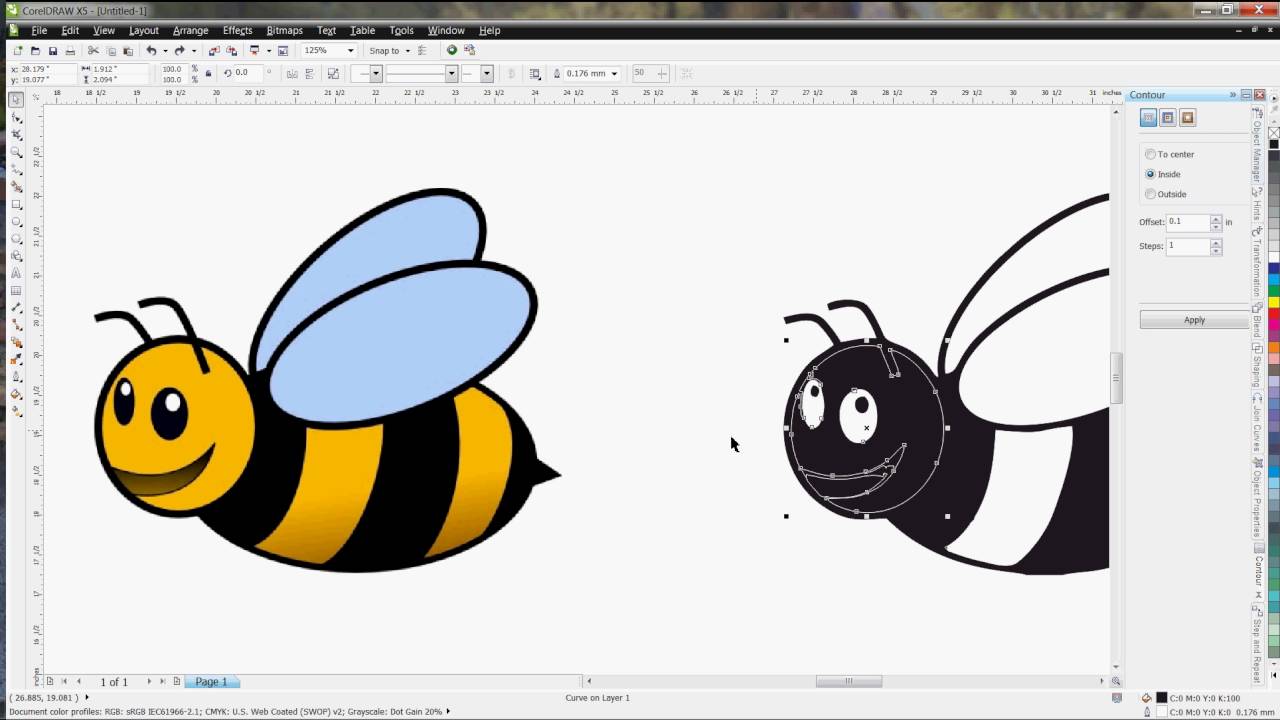
Task: Select the Outside contour option
Action: tap(1151, 194)
